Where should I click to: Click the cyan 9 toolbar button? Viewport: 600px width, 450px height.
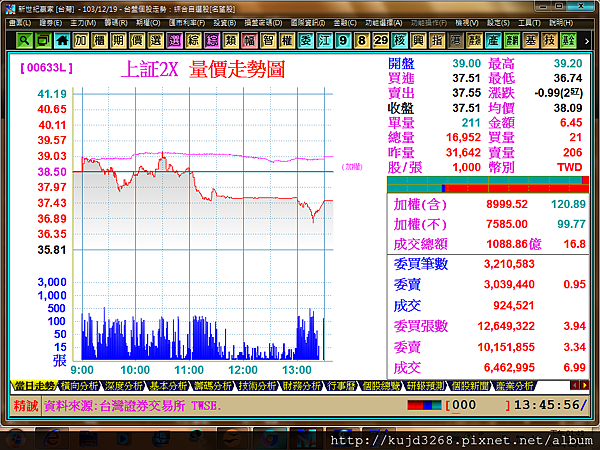pos(343,40)
